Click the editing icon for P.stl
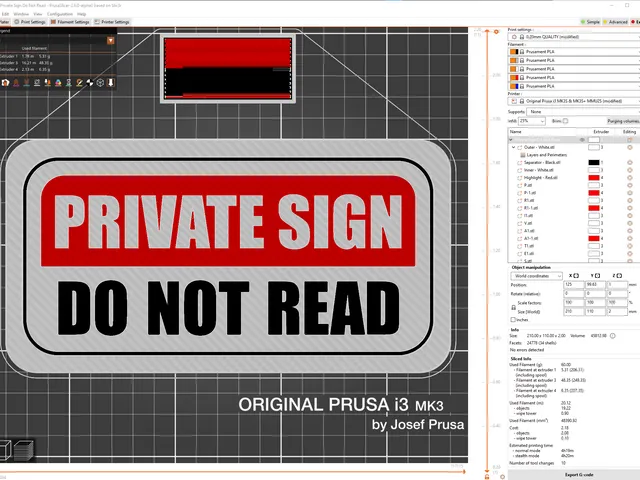This screenshot has width=640, height=480. tap(630, 185)
